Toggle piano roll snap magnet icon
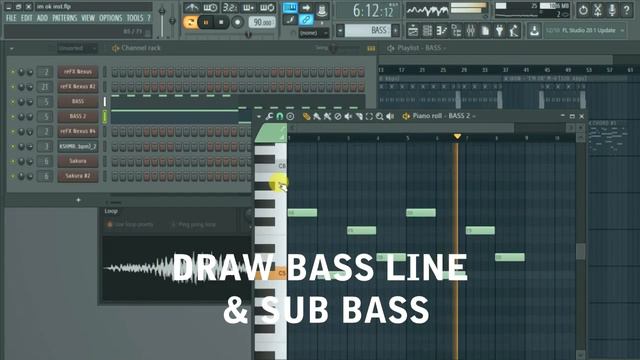Viewport: 640px width, 360px height. point(280,116)
